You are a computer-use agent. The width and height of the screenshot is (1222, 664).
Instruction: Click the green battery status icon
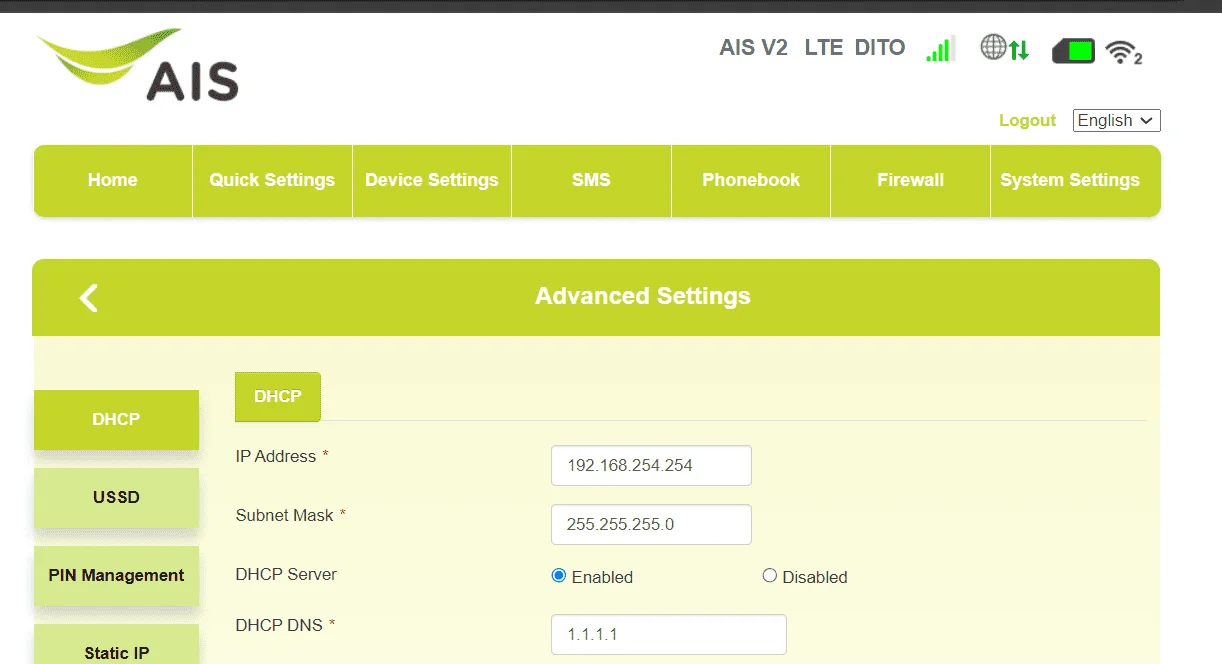(x=1073, y=50)
